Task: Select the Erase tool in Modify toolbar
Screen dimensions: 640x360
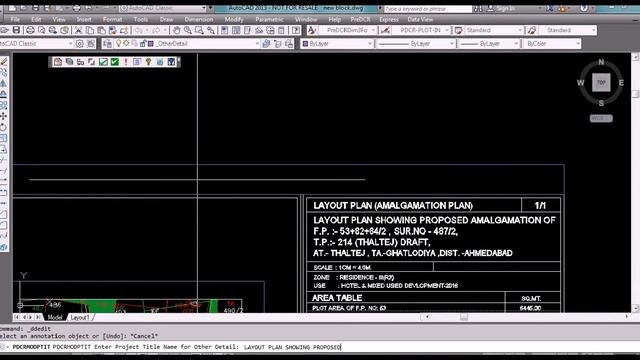Action: (x=4, y=61)
